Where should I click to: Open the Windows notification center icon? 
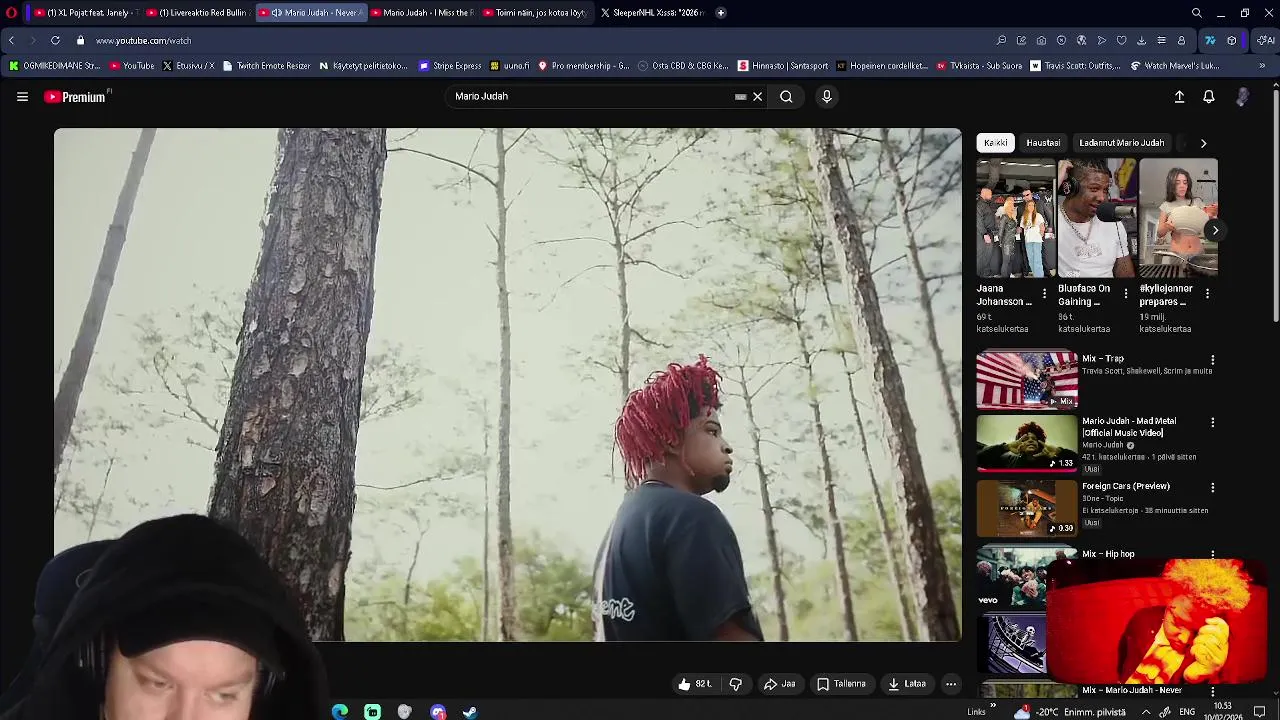coord(1260,712)
